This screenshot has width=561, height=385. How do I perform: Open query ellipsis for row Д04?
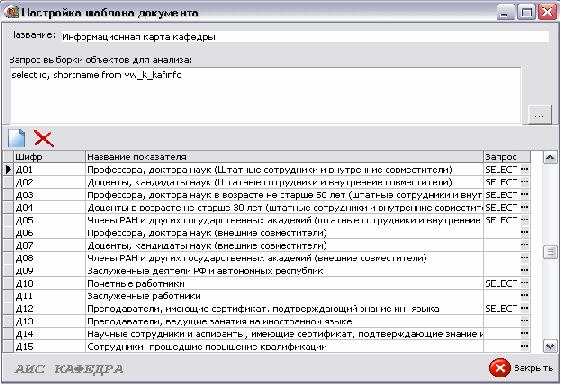coord(525,208)
